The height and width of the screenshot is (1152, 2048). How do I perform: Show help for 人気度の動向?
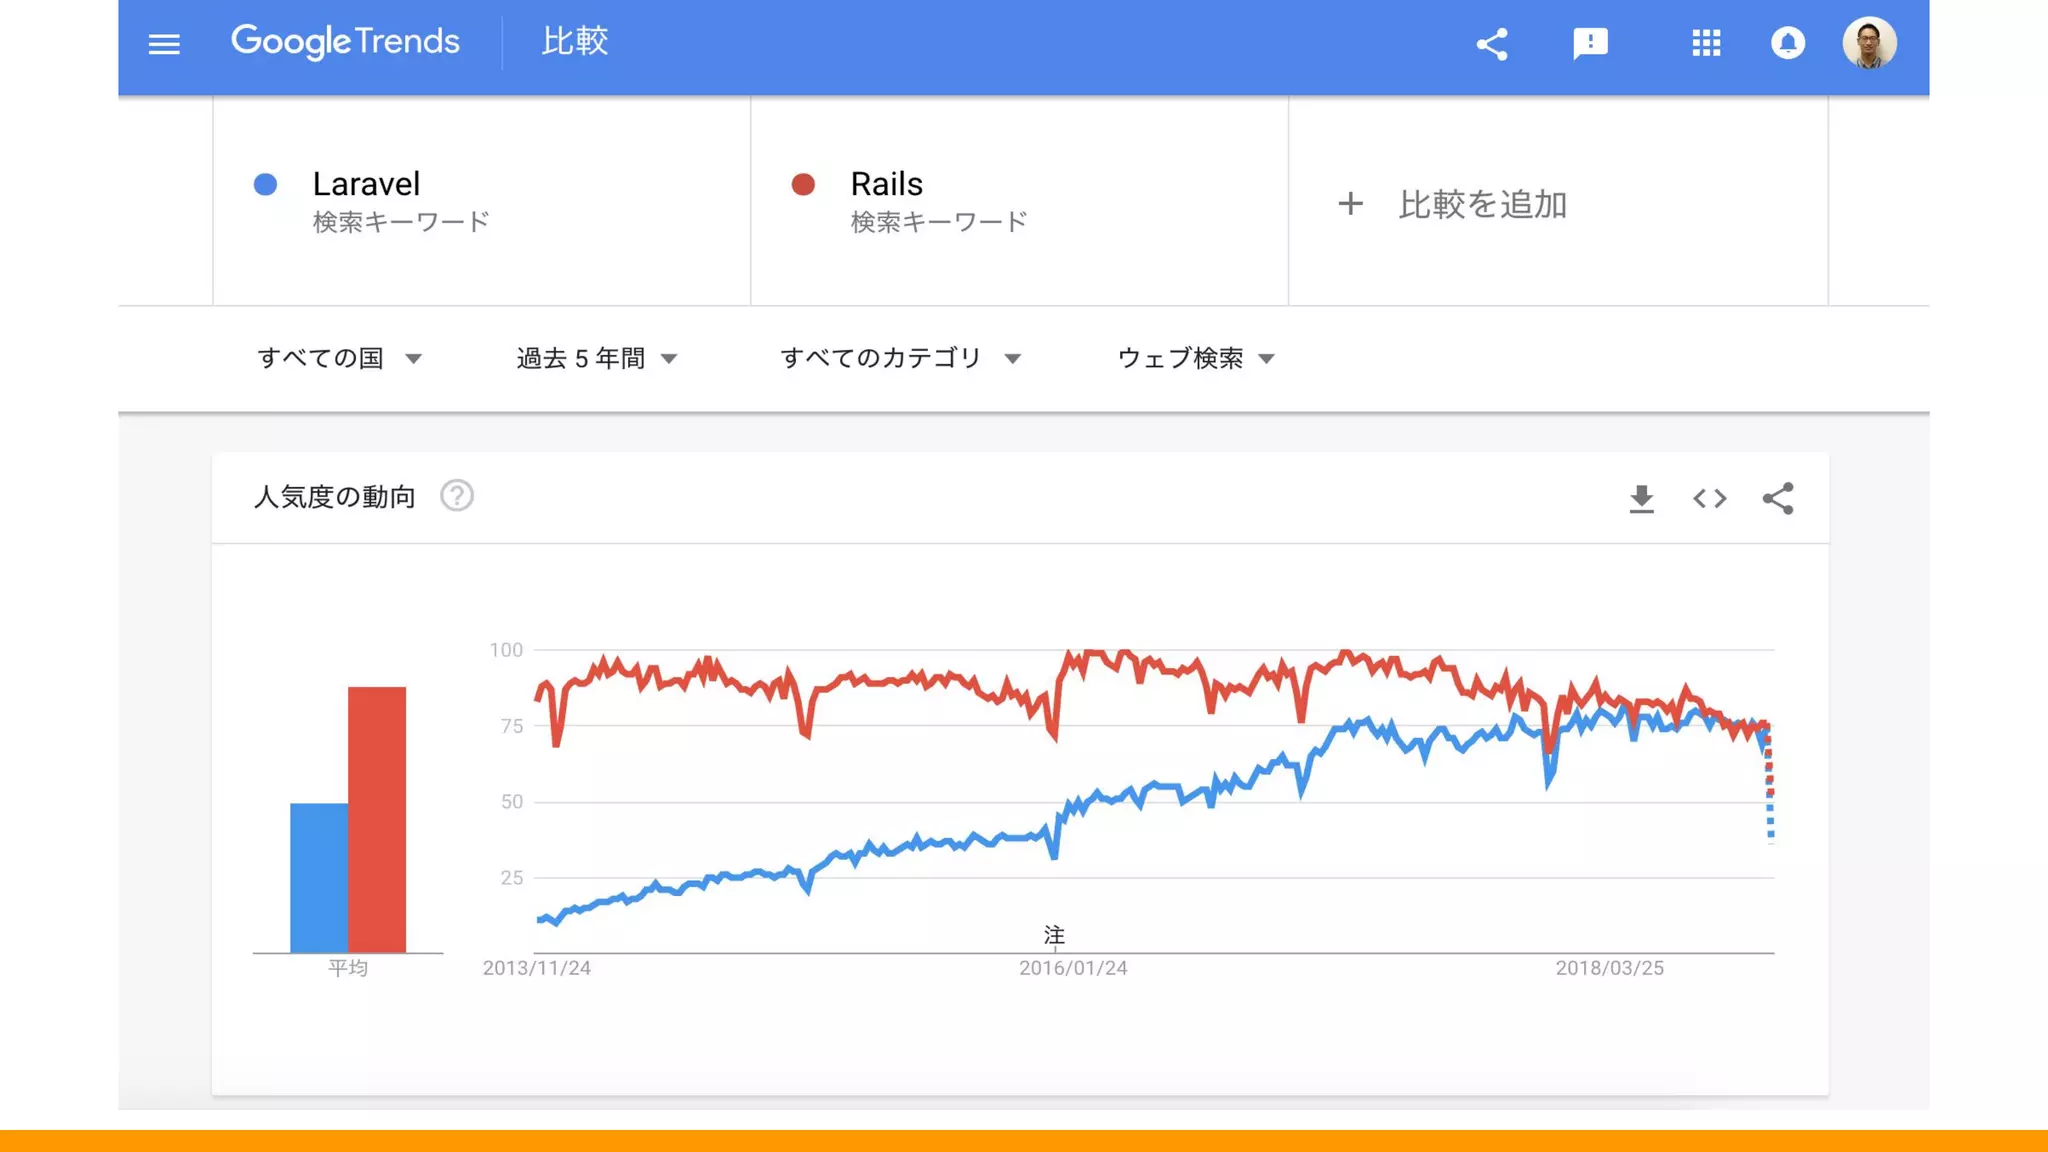click(457, 496)
